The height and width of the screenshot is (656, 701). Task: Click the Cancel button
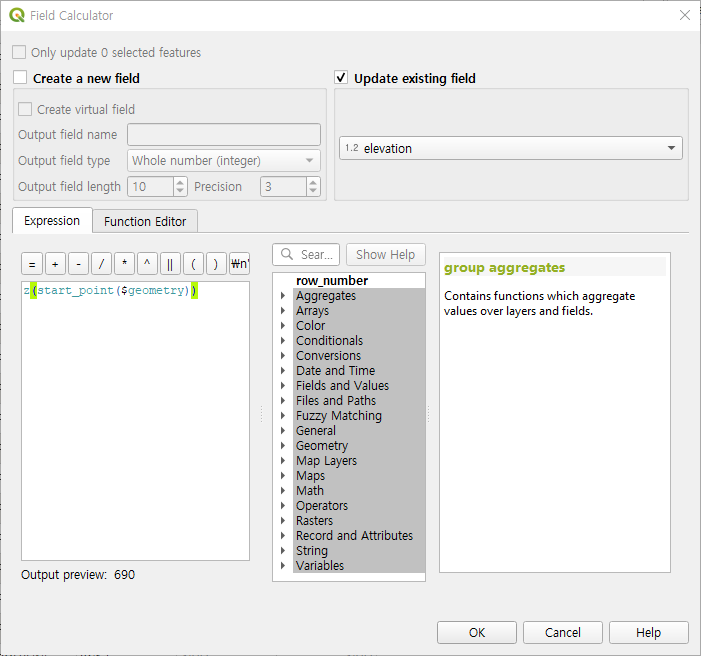pyautogui.click(x=562, y=632)
